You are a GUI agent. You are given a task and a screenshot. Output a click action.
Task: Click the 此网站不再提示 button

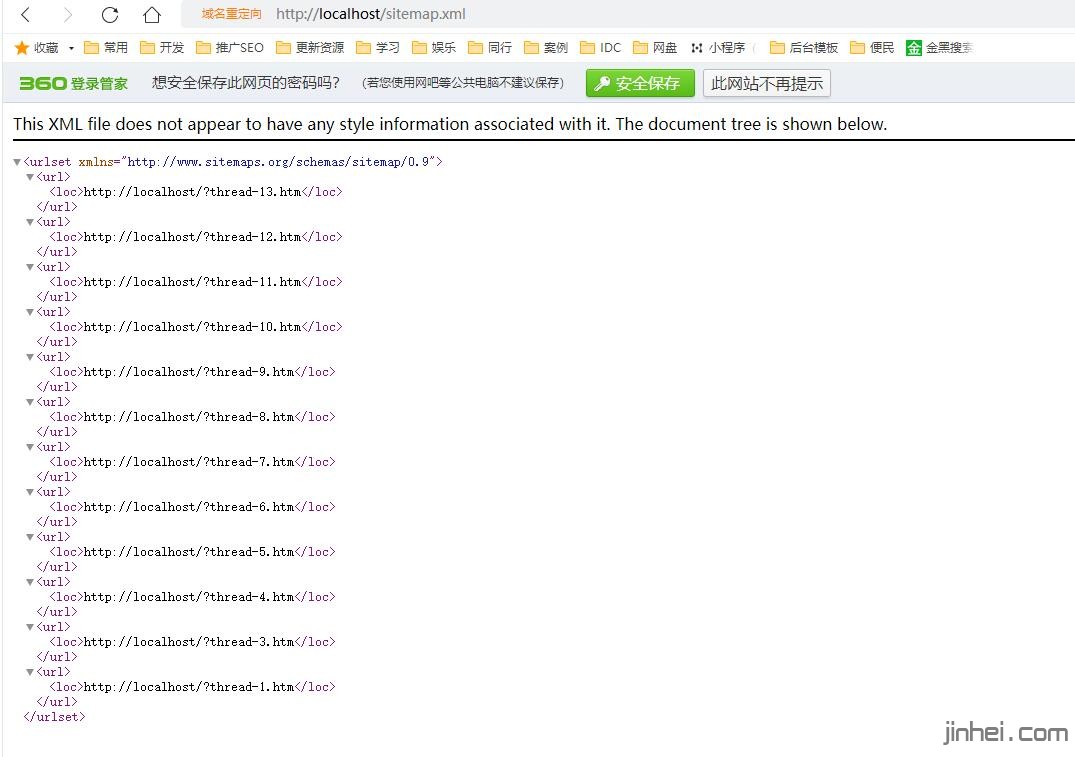pyautogui.click(x=766, y=84)
